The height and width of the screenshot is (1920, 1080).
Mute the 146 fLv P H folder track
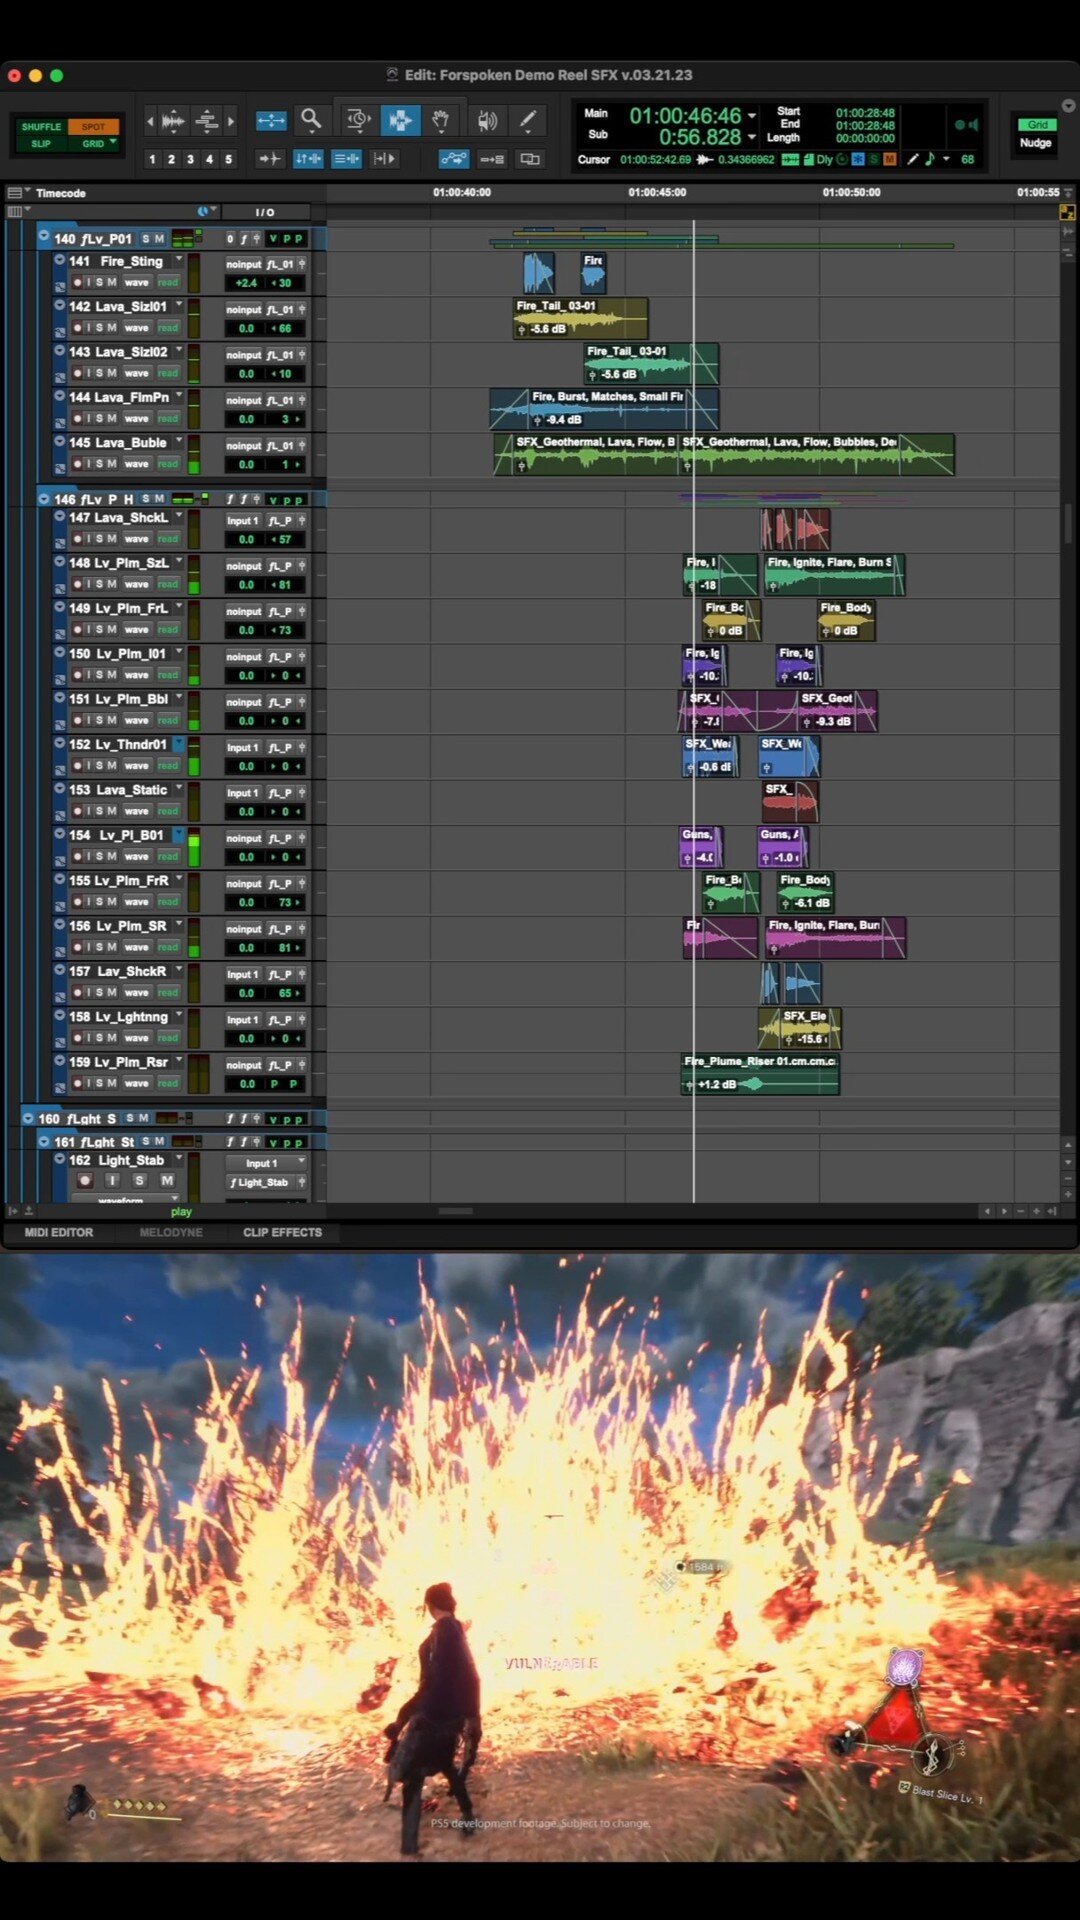point(159,498)
